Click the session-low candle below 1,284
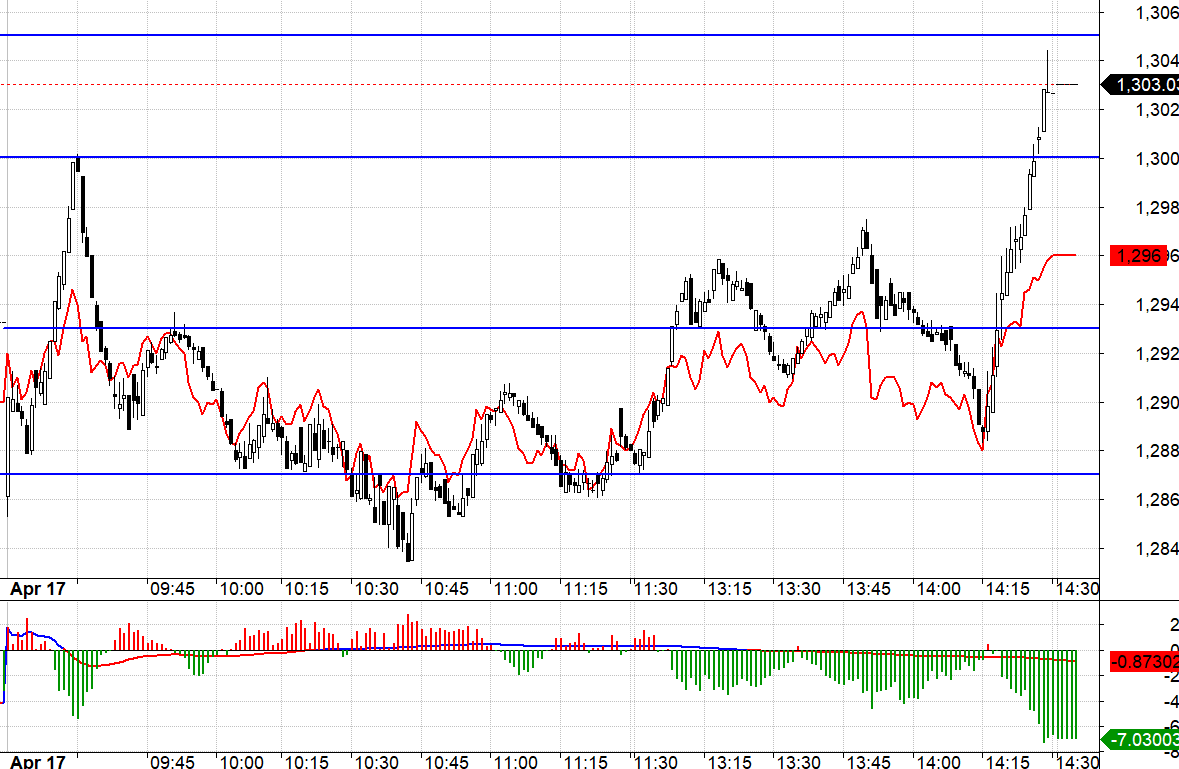 pos(410,551)
